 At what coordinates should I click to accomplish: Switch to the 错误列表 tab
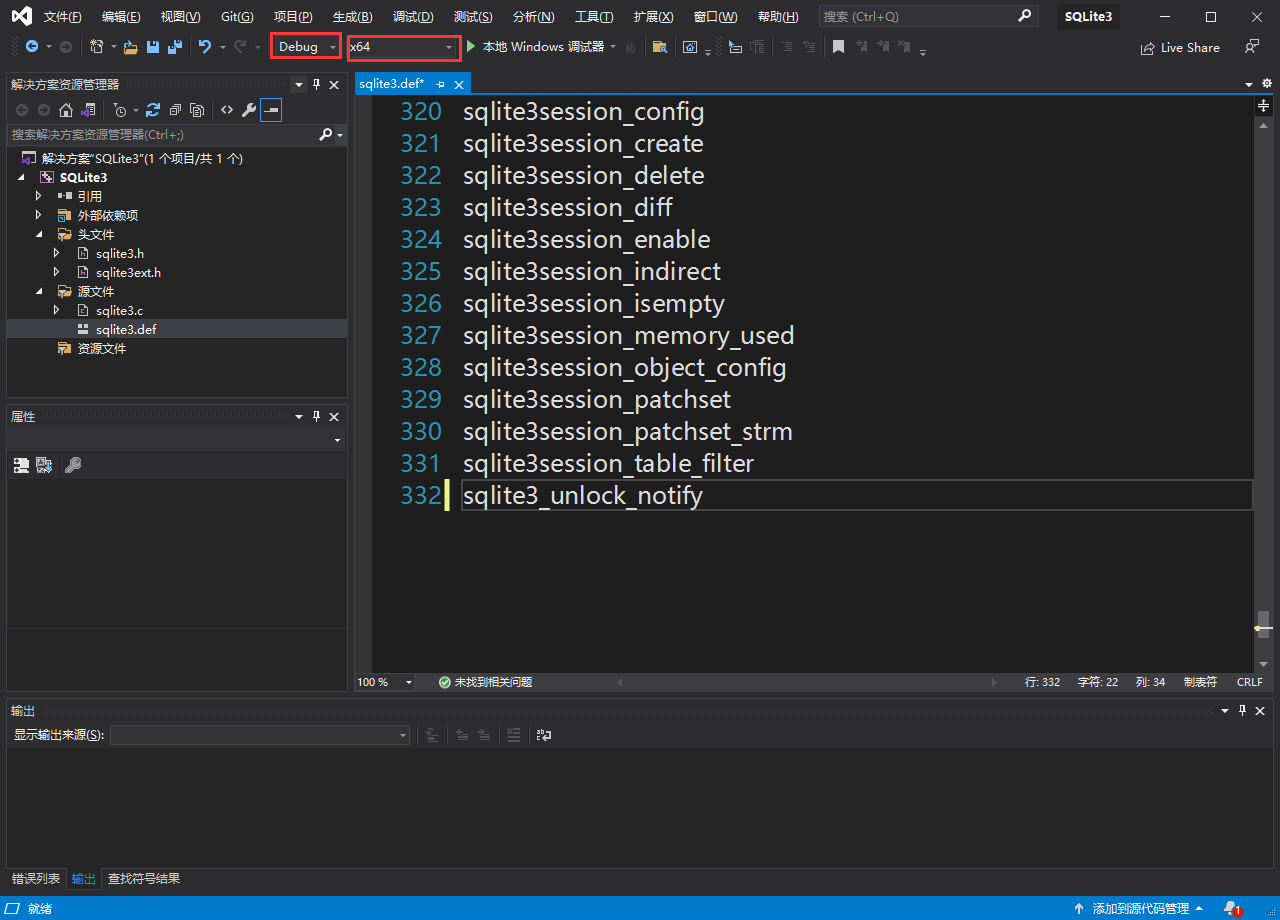click(36, 879)
